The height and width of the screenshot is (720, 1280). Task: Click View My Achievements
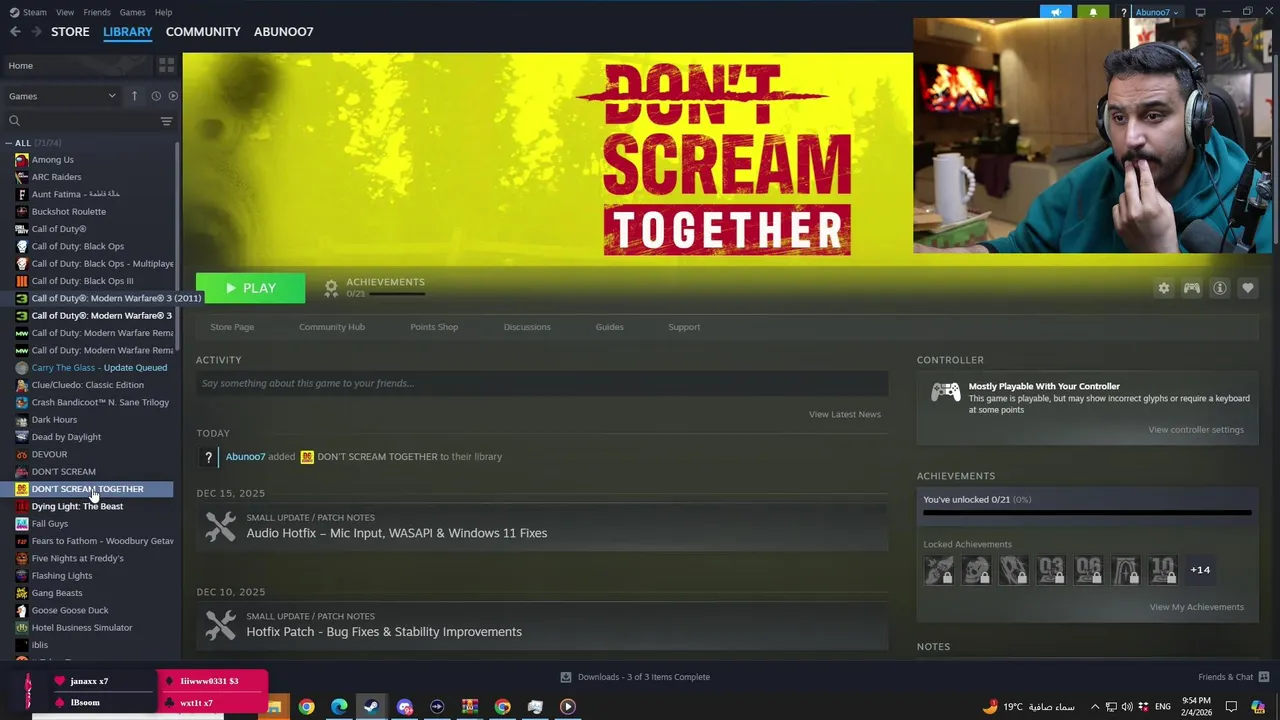(x=1197, y=607)
